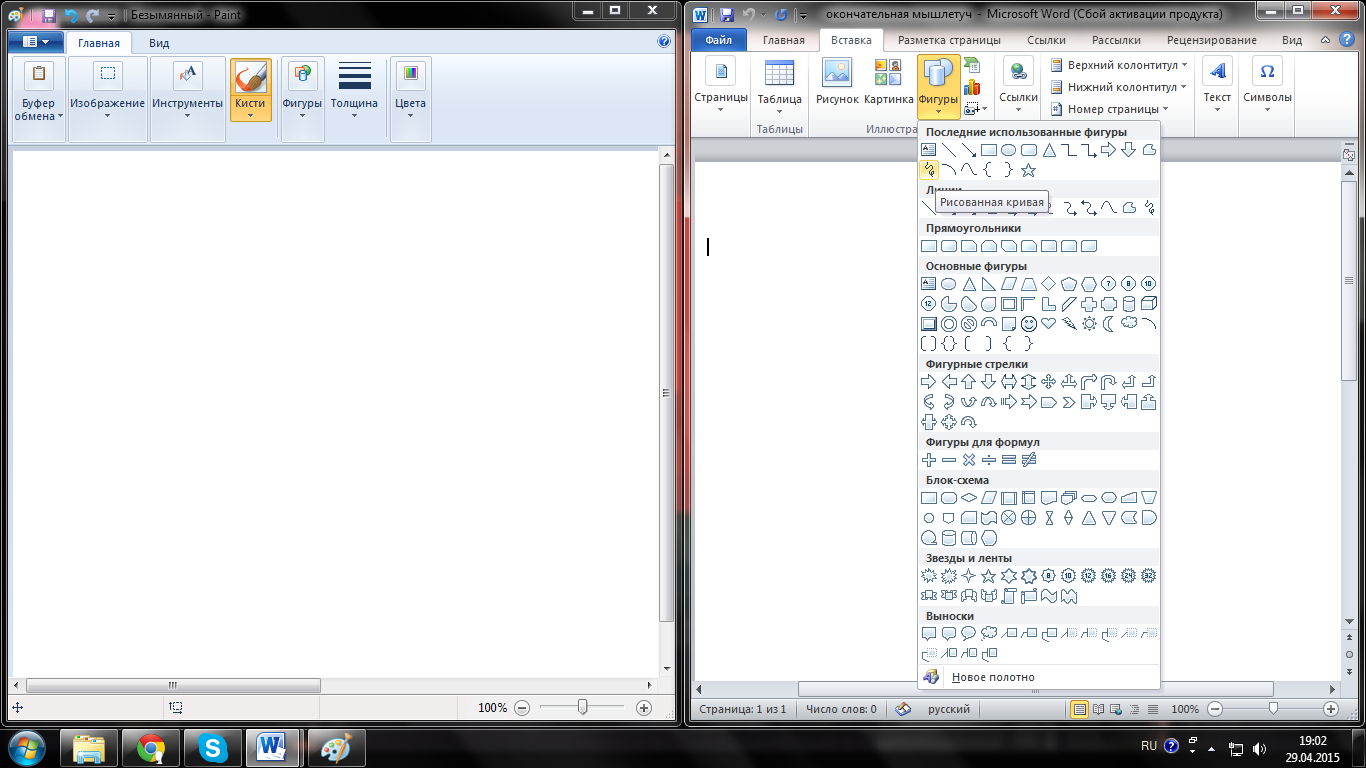Expand Цвета colors group in Paint
1366x768 pixels.
(410, 98)
